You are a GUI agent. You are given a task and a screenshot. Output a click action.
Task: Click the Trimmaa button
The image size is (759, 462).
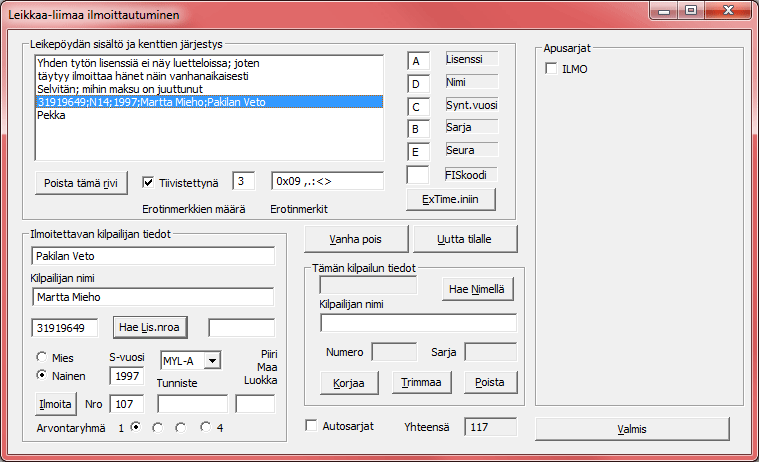[x=420, y=383]
